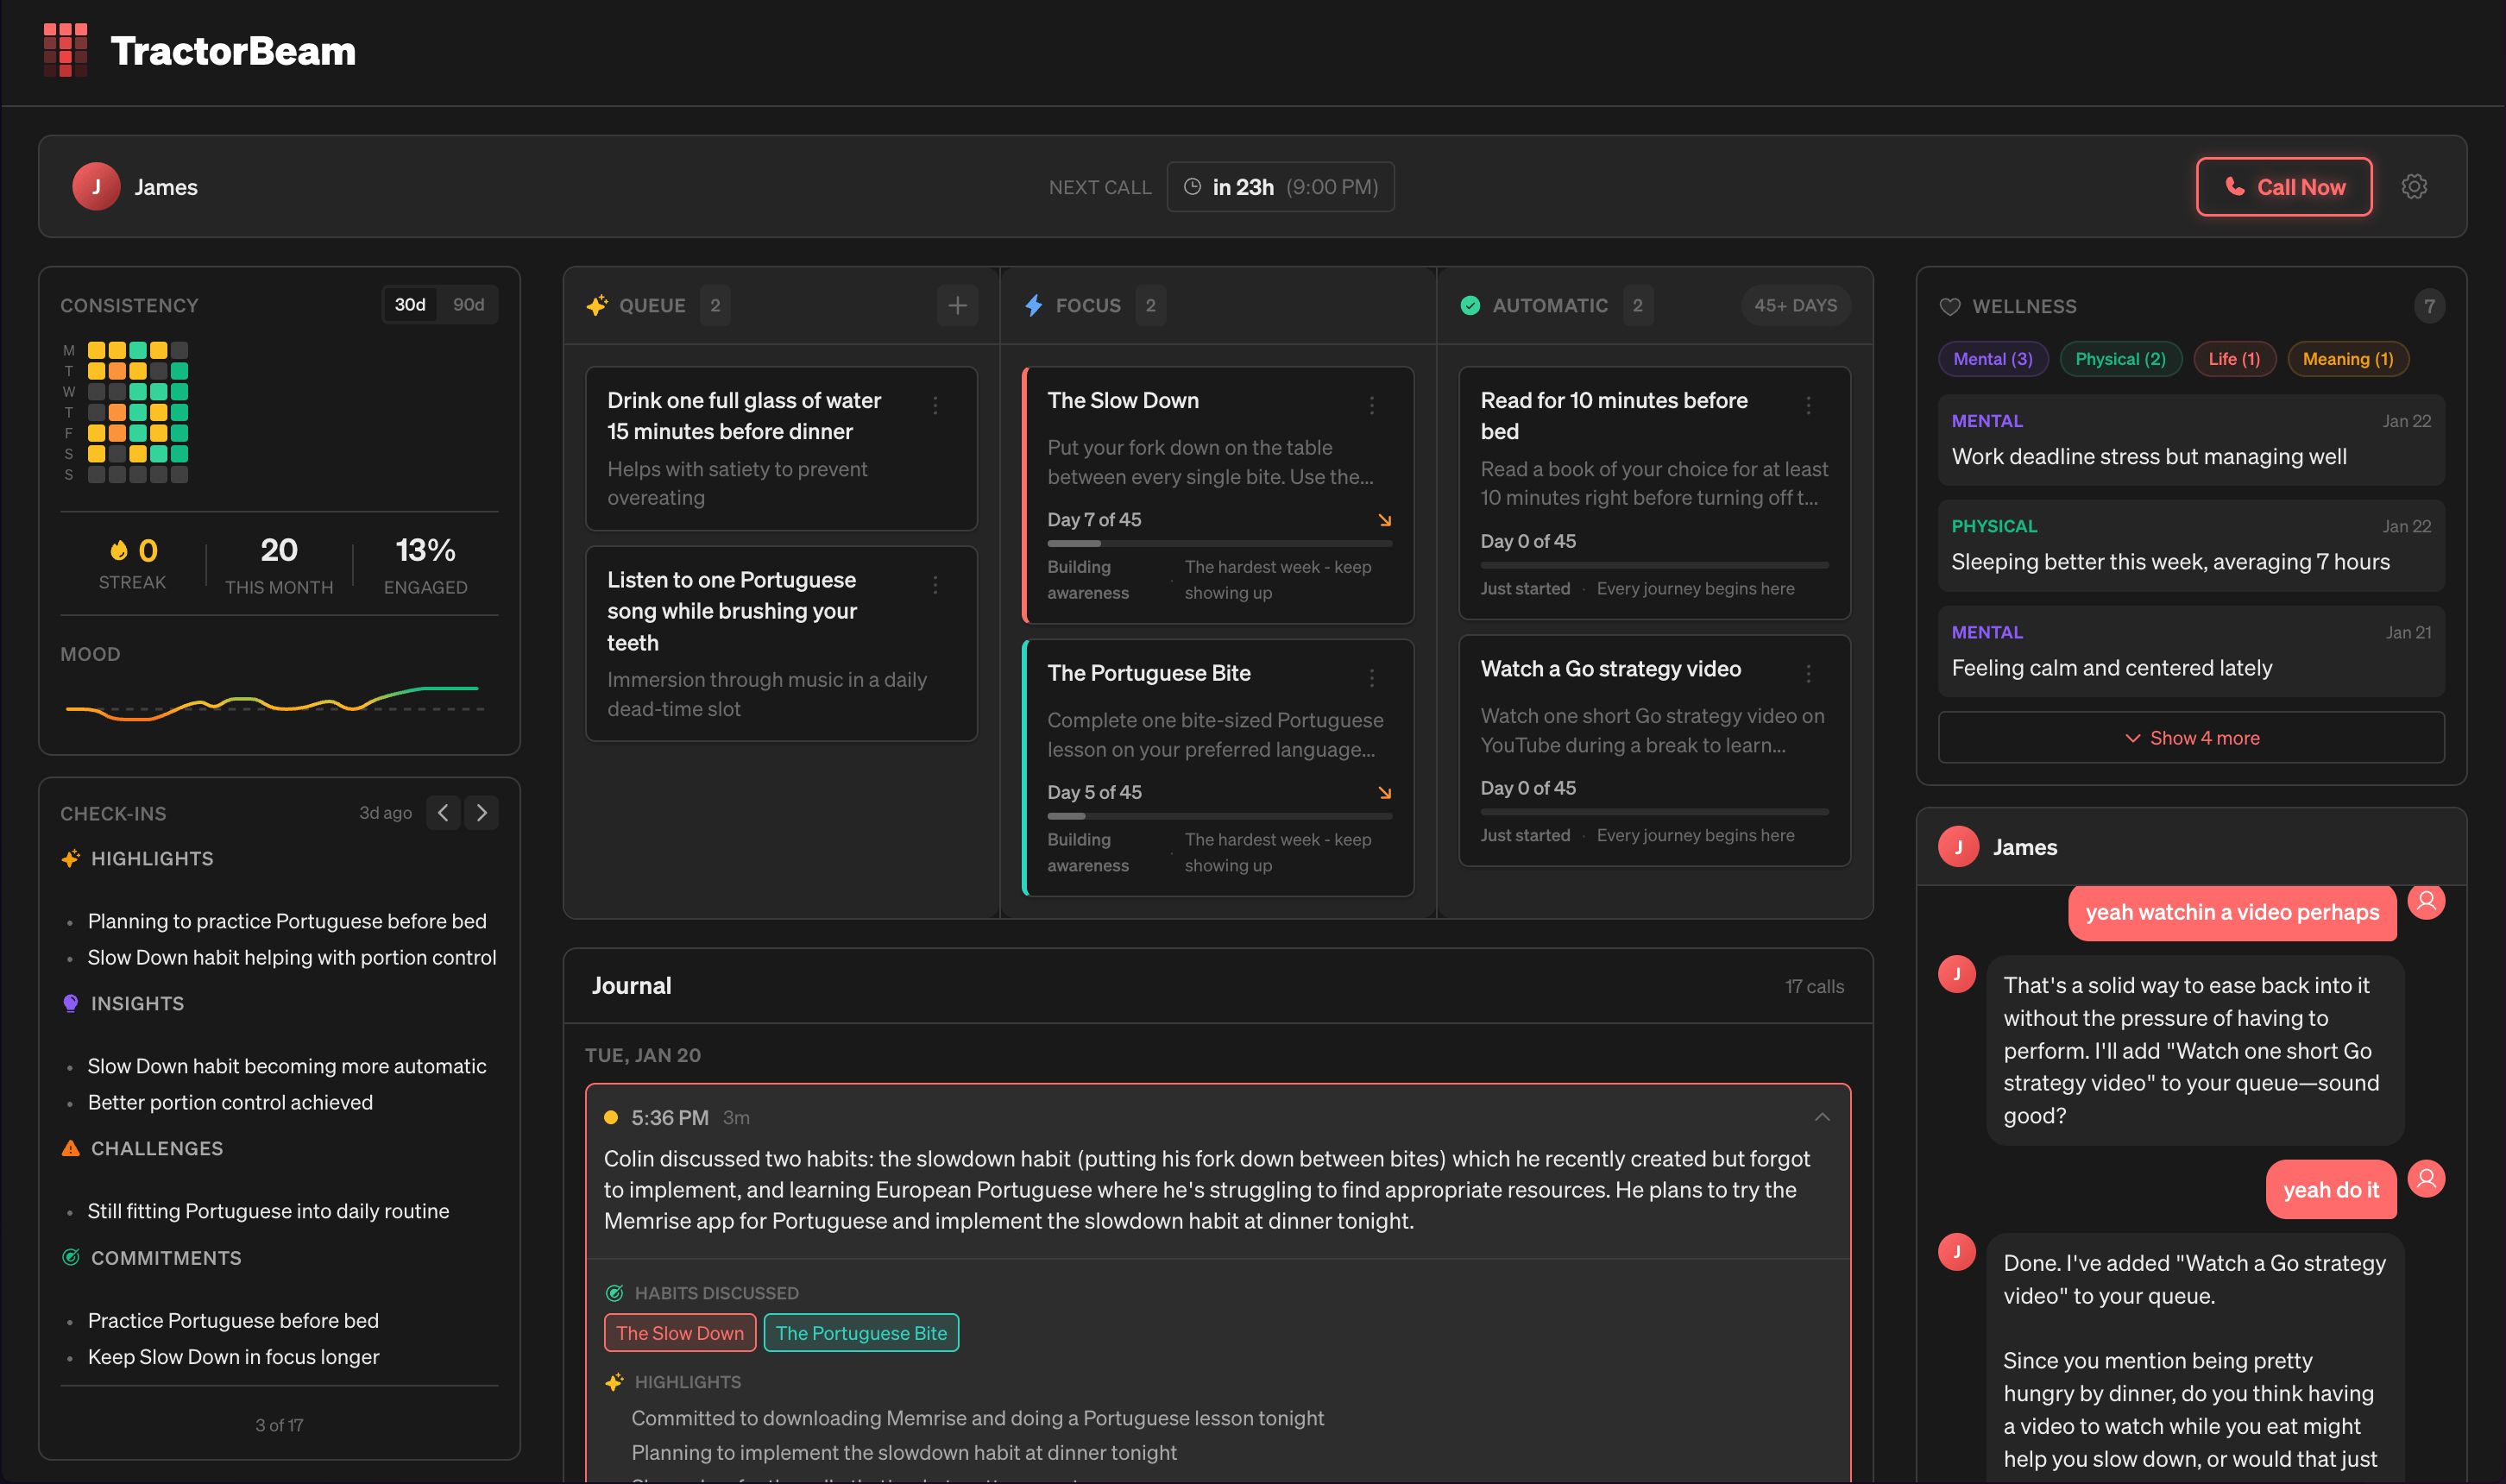Click The Portuguese Bite habit tag in journal
Image resolution: width=2506 pixels, height=1484 pixels.
[860, 1332]
